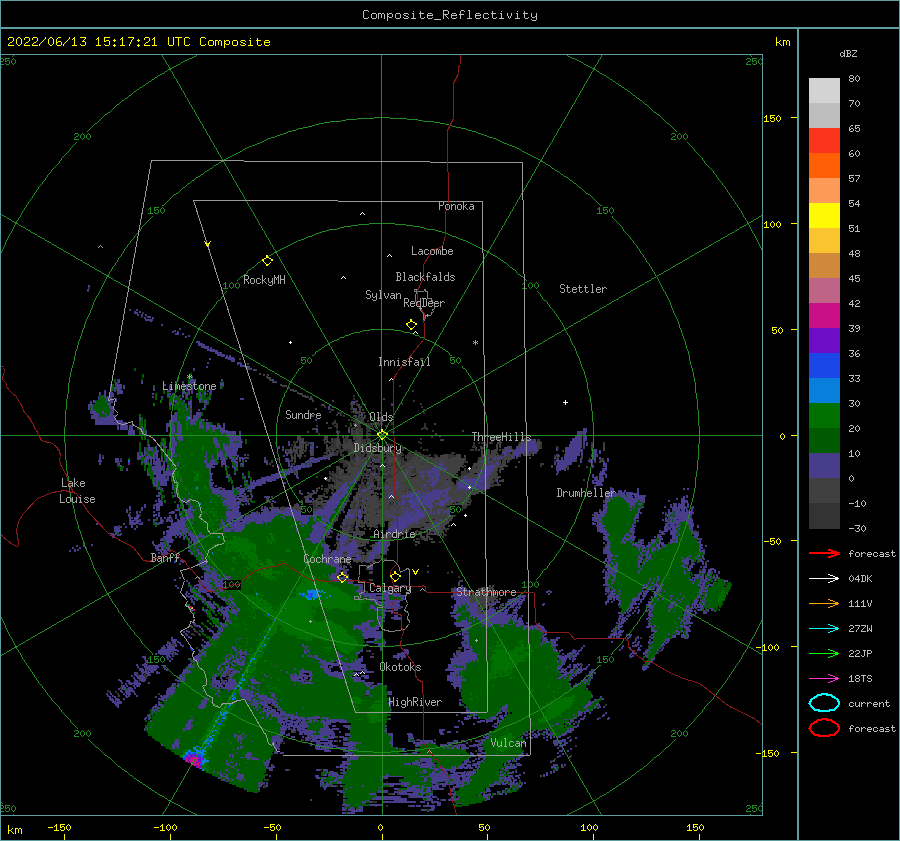Click the Sundre town label
900x841 pixels.
click(303, 414)
